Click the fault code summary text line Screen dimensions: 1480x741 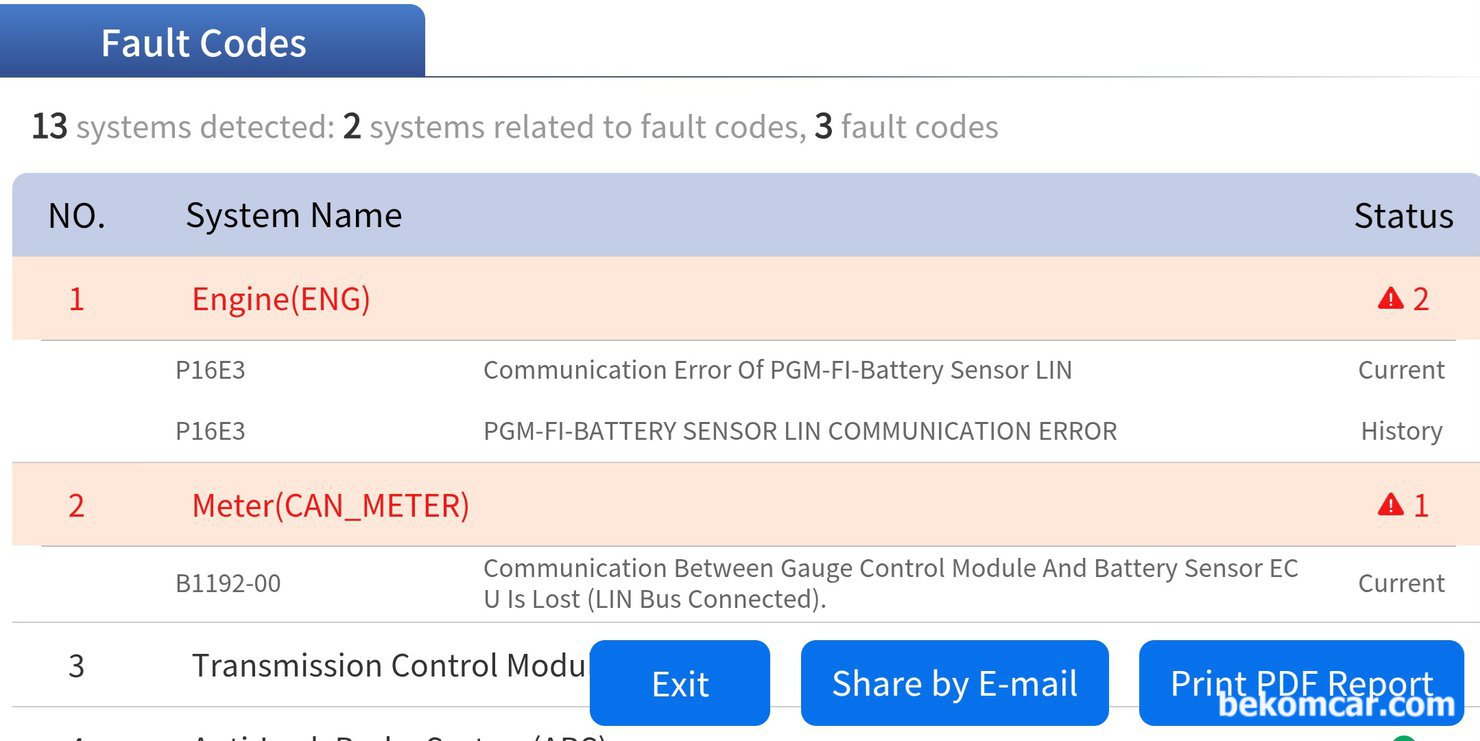[x=515, y=127]
